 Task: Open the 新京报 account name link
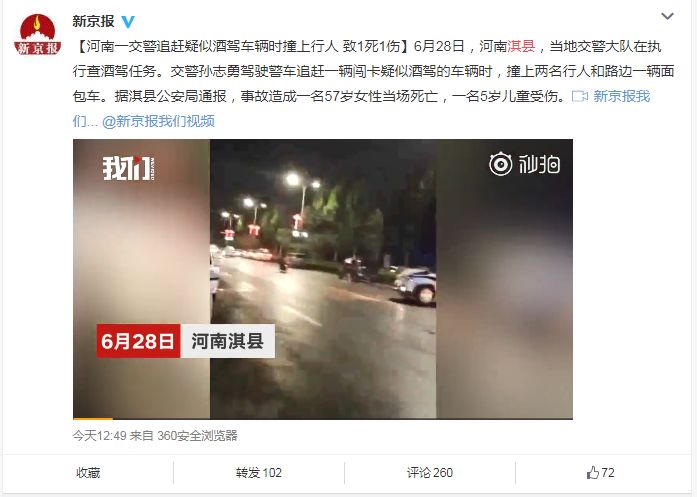pyautogui.click(x=93, y=21)
